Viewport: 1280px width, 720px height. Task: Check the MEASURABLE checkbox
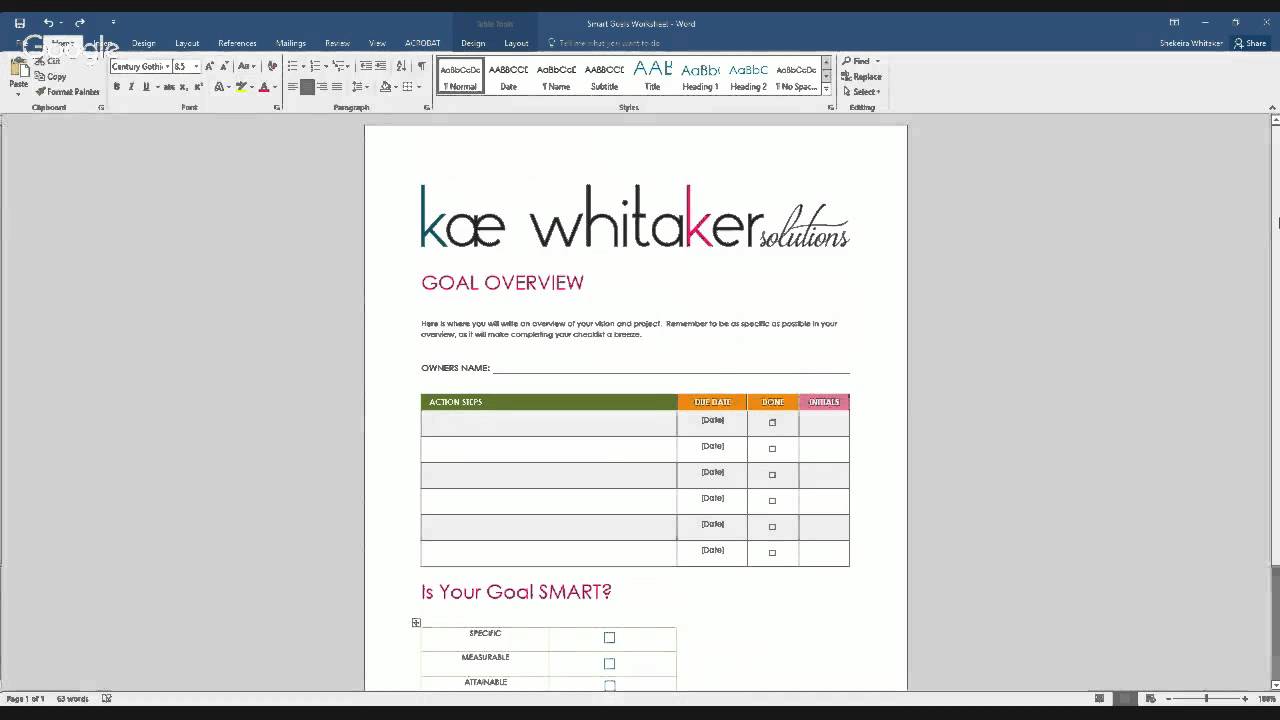click(609, 663)
